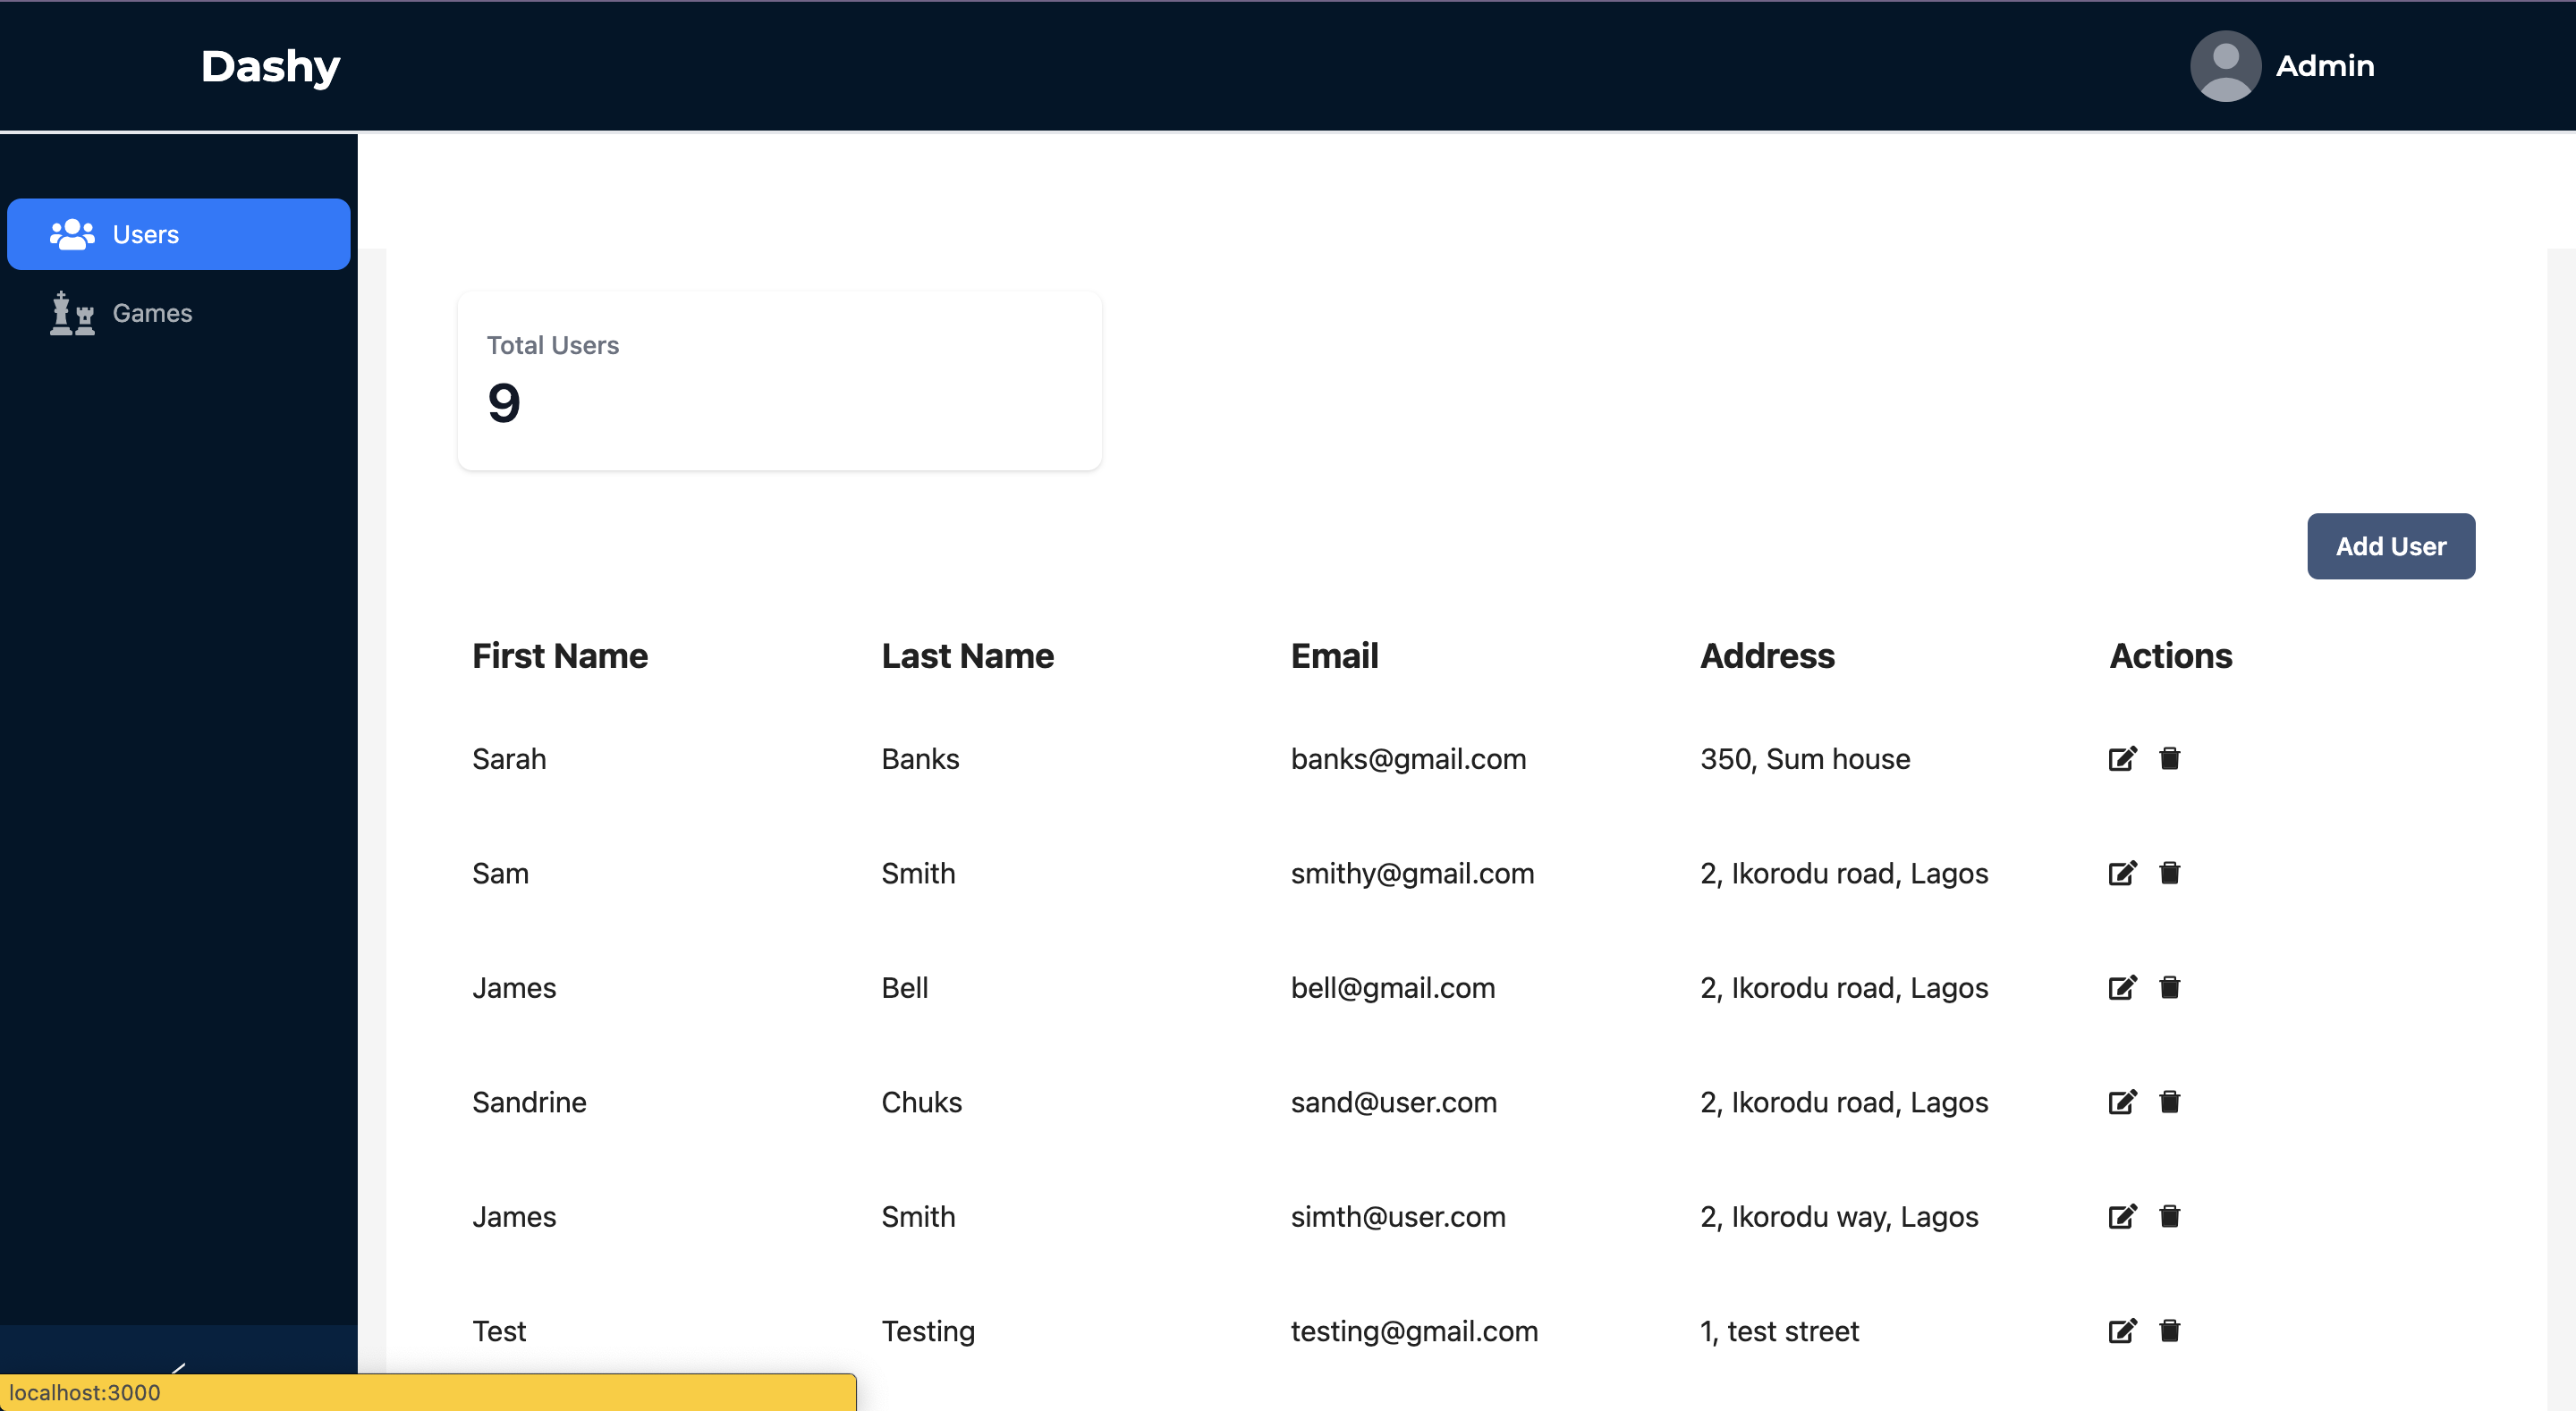The image size is (2576, 1411).
Task: Click edit icon for simth@user.com
Action: (2122, 1217)
